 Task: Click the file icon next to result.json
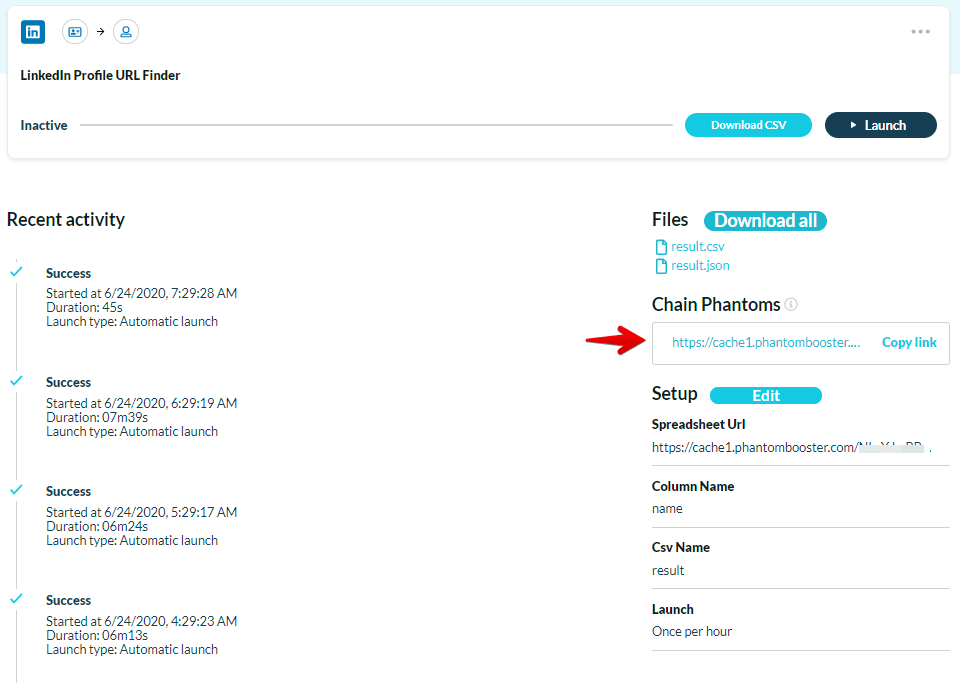[x=661, y=266]
